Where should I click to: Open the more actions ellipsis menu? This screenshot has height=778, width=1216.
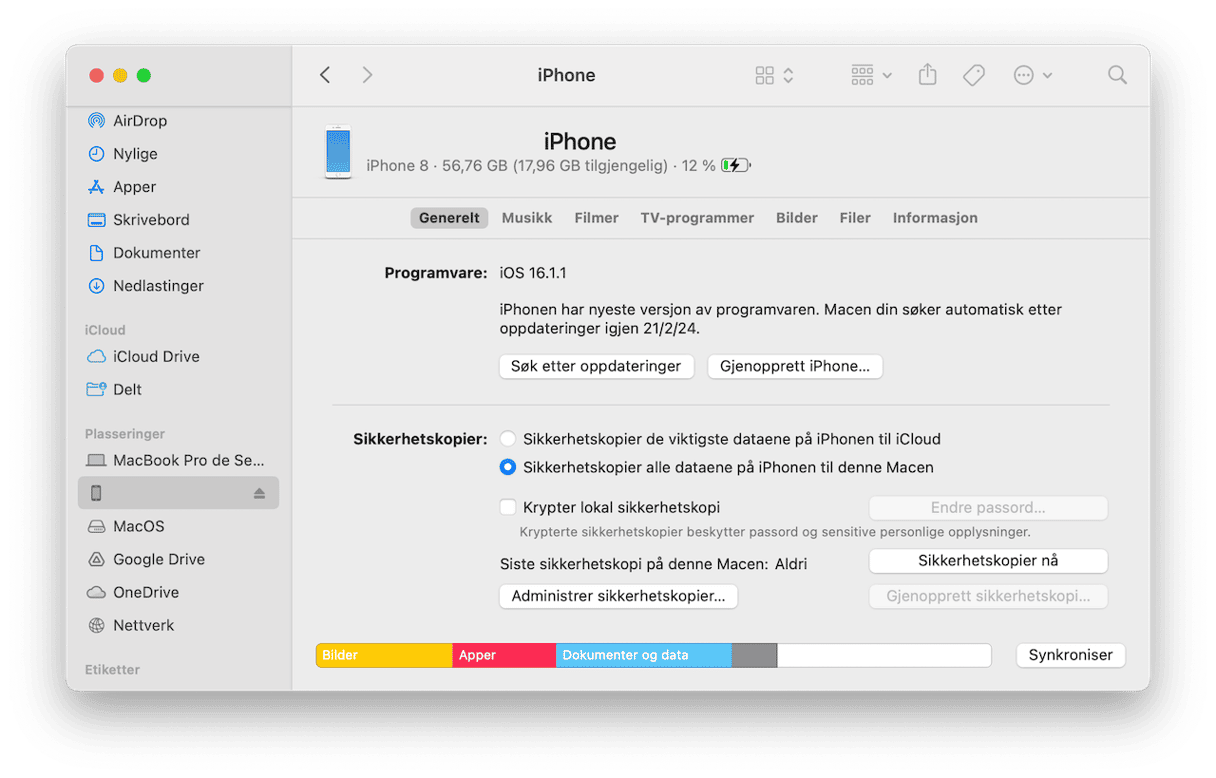(x=1032, y=75)
